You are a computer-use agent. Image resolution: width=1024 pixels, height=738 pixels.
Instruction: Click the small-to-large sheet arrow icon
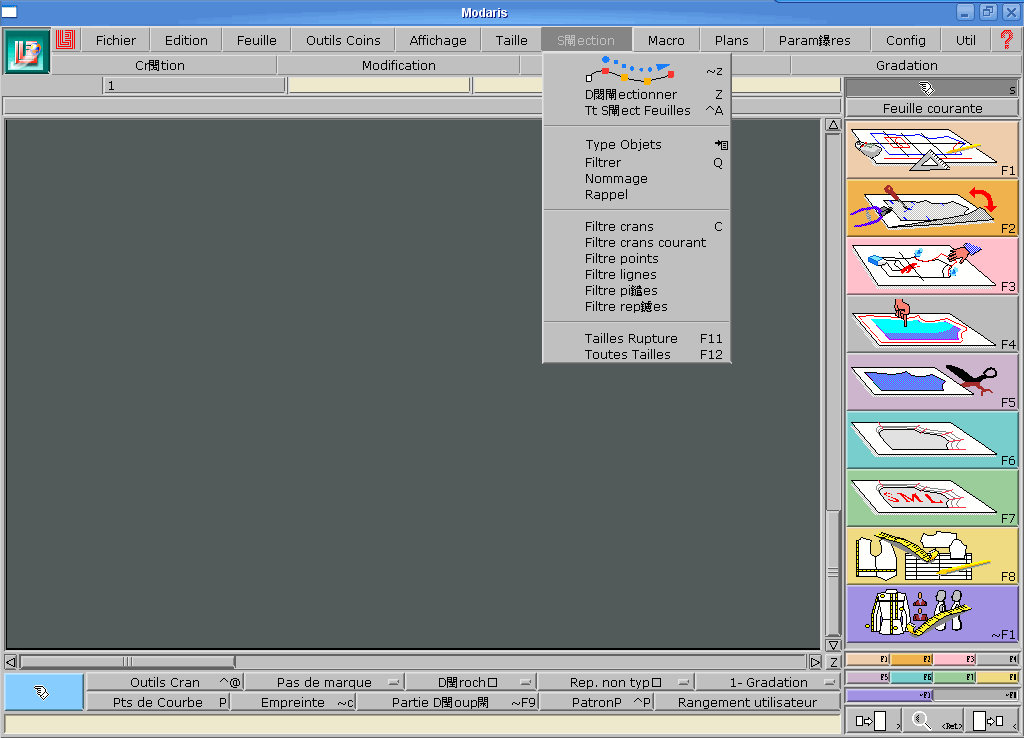[873, 721]
